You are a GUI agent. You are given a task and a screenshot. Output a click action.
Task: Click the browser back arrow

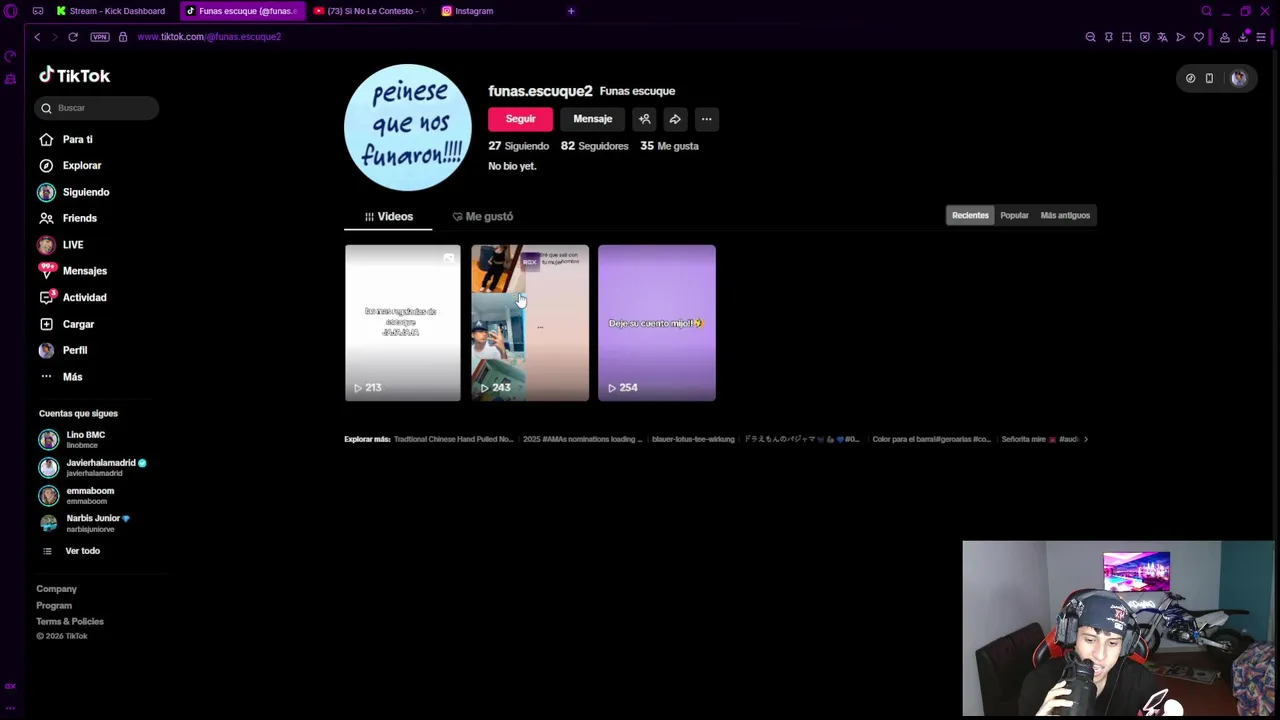coord(37,37)
